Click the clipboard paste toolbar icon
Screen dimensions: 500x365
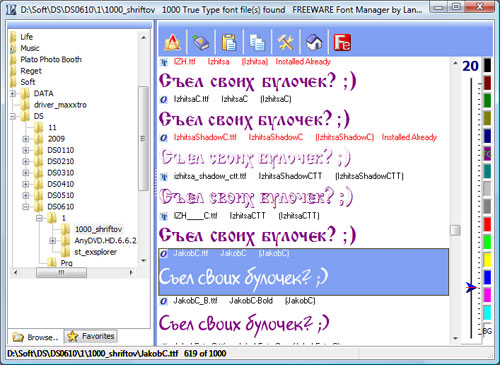[x=229, y=43]
